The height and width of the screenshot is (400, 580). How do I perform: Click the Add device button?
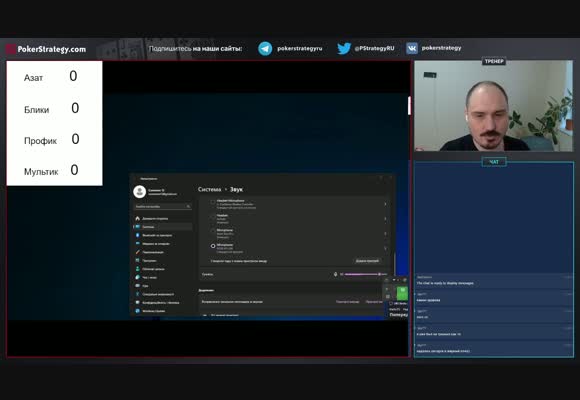click(367, 261)
